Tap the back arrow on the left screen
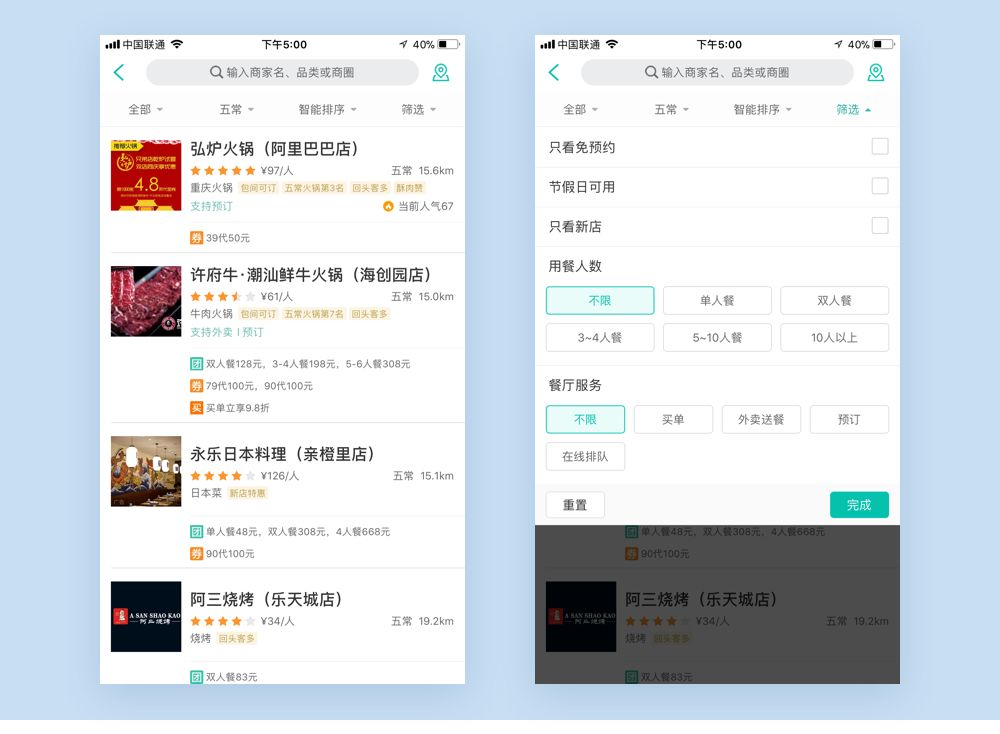The height and width of the screenshot is (734, 1000). click(119, 73)
